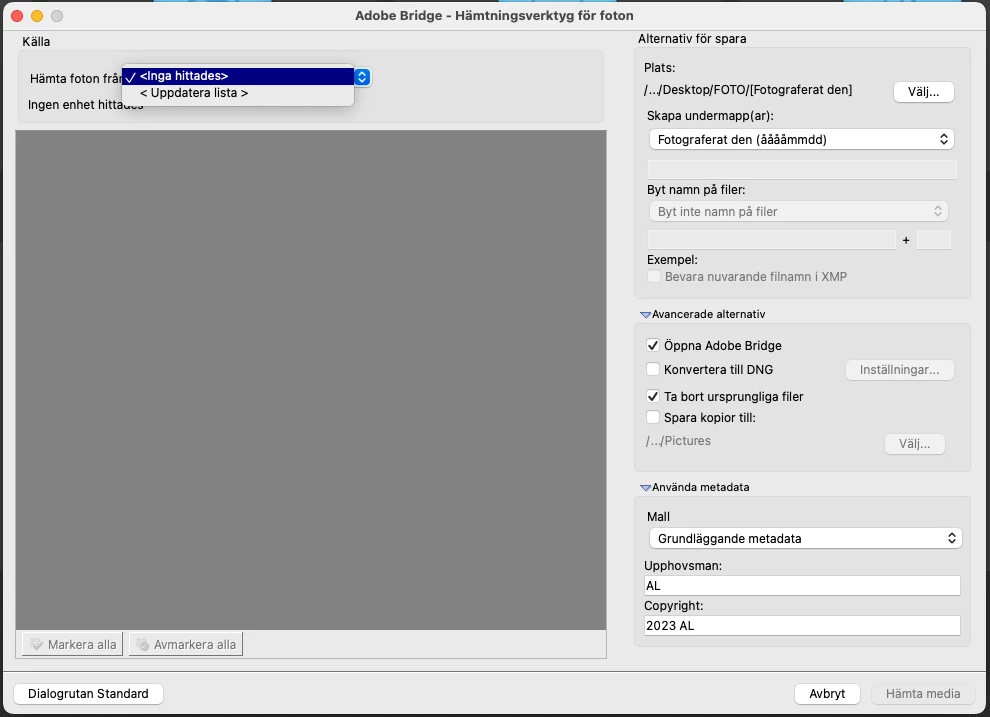Click the uncheck icon in Avmarkera alla

[x=143, y=644]
